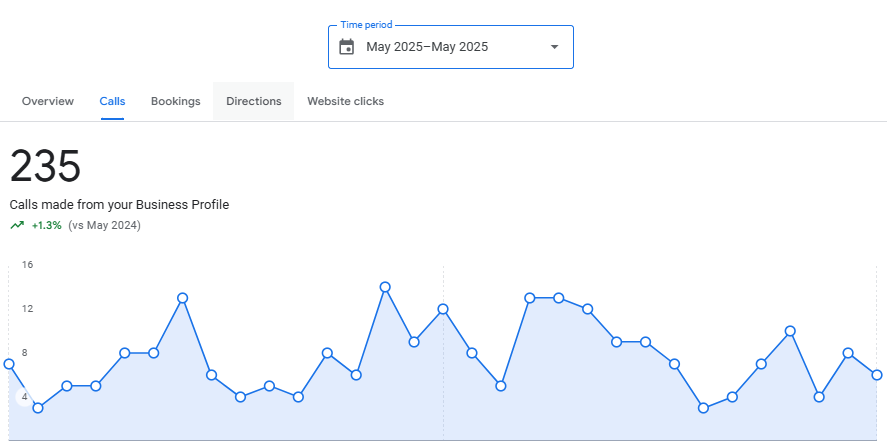Click the +1.3% change value
Viewport: 887px width, 444px height.
pyautogui.click(x=47, y=225)
